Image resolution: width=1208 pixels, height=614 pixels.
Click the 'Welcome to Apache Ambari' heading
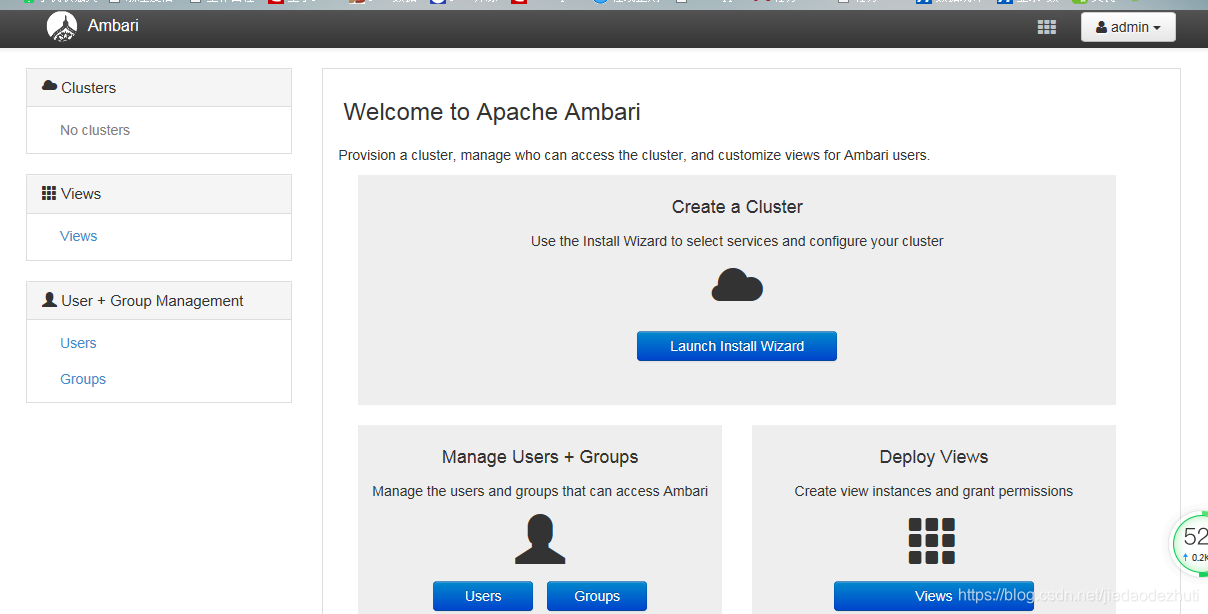coord(492,112)
